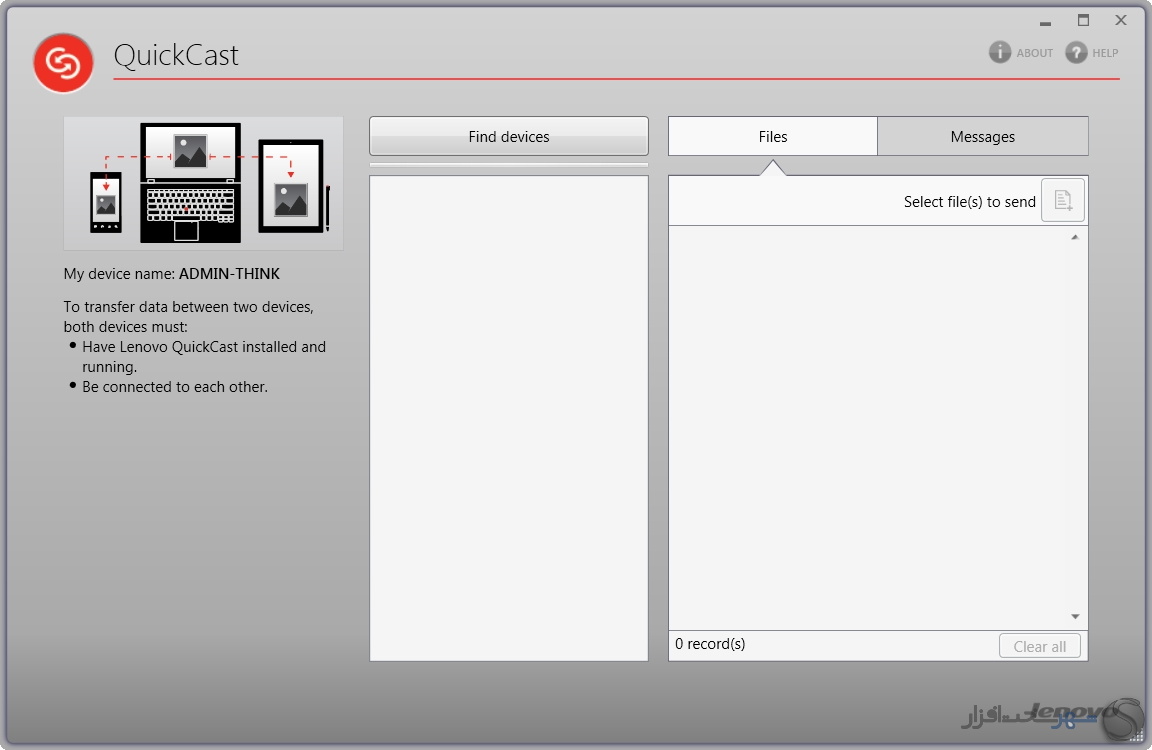
Task: Click the Clear all button
Action: coord(1040,646)
